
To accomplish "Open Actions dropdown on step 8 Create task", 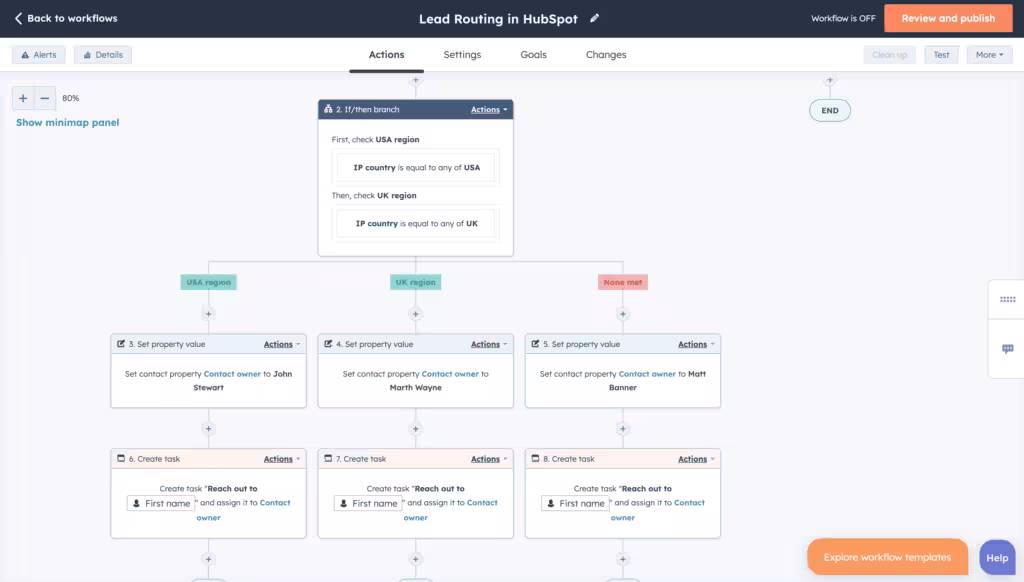I will pos(696,459).
